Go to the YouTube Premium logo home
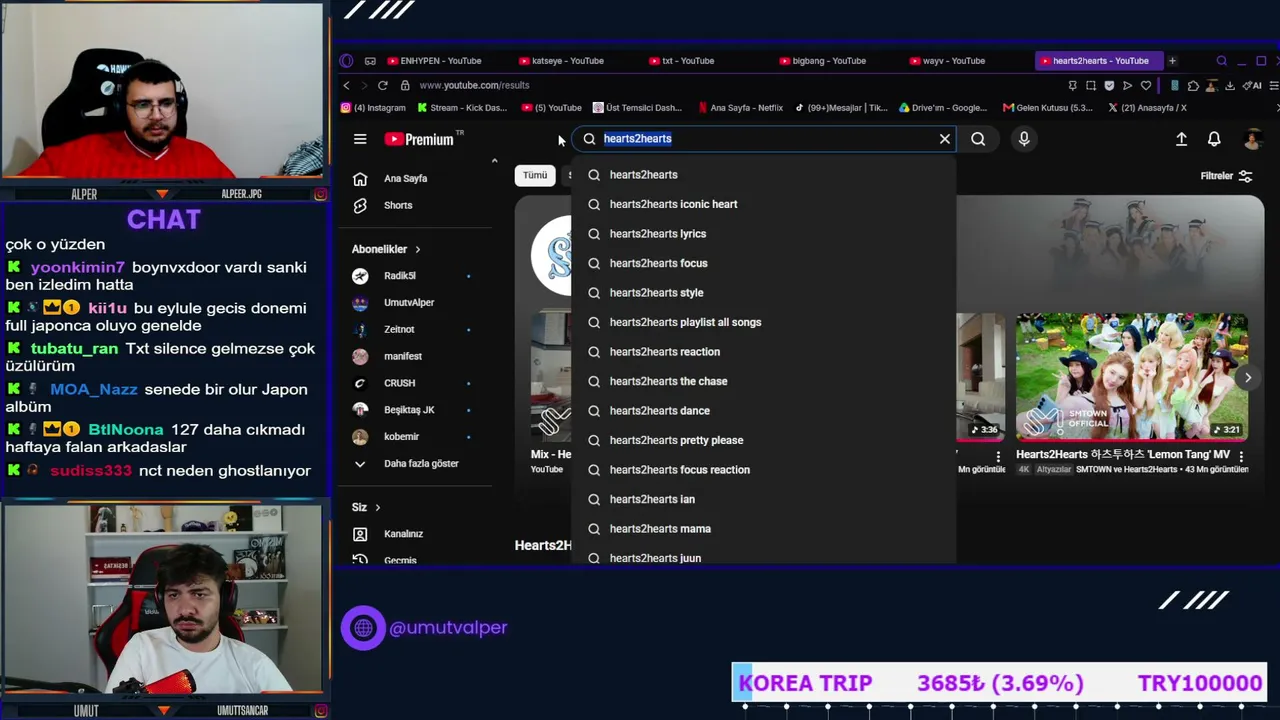 419,140
